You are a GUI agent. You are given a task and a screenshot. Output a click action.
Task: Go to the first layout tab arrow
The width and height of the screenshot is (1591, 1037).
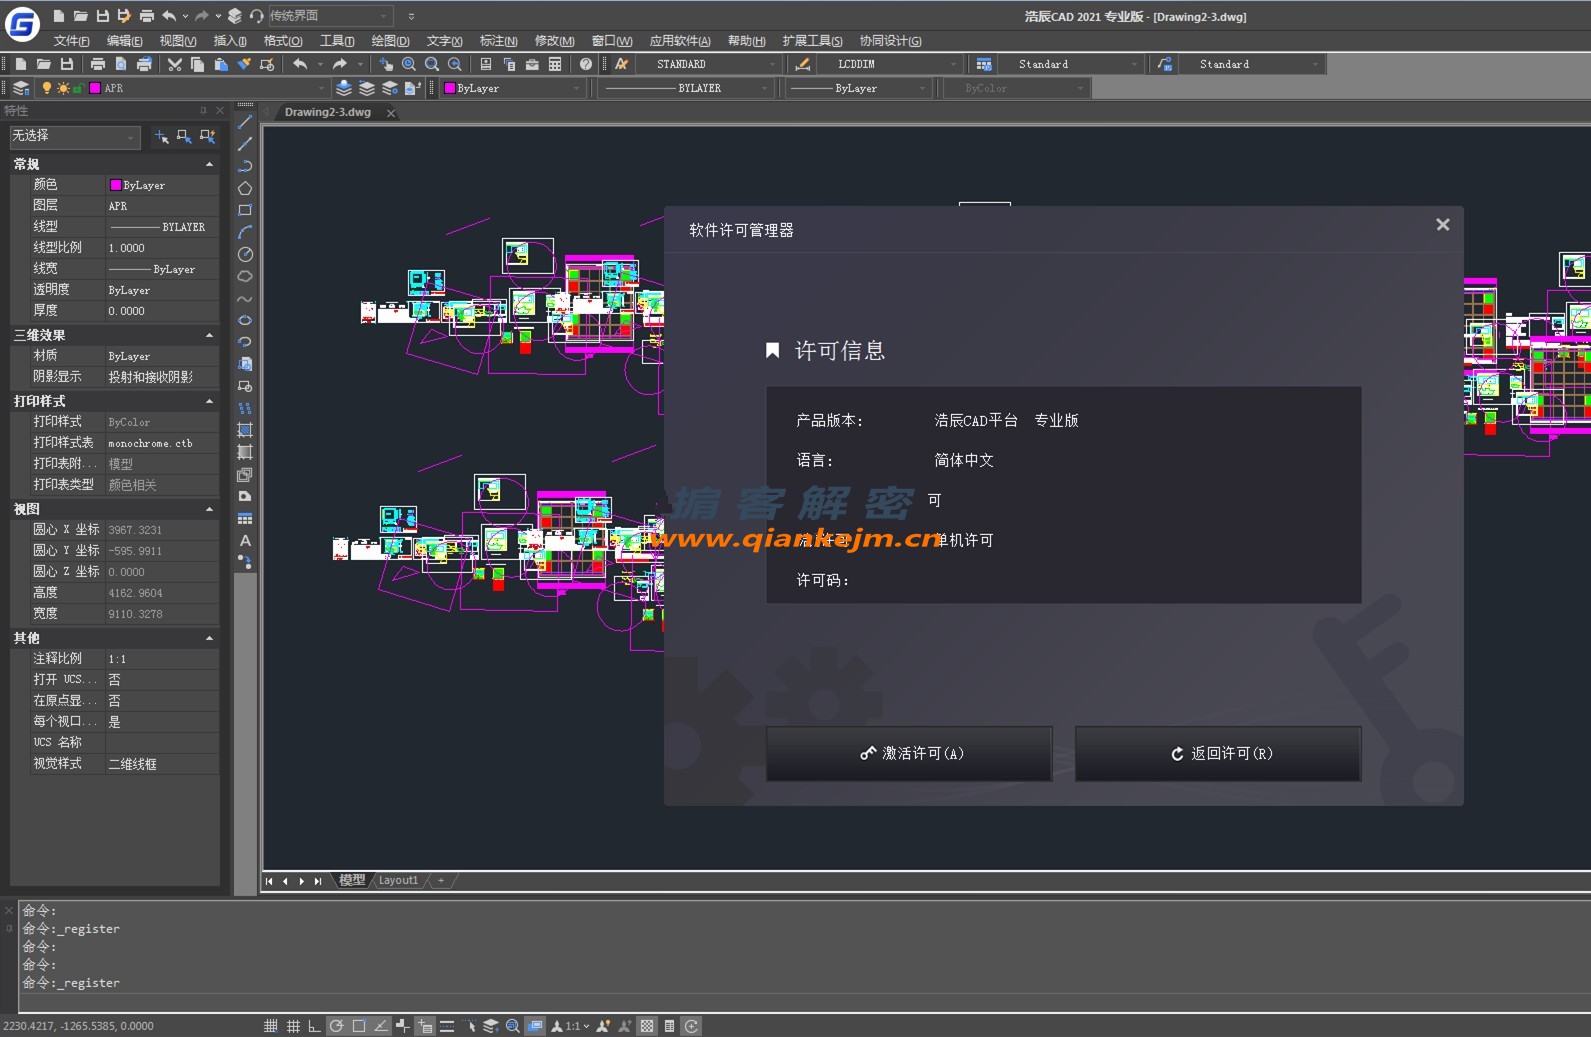pyautogui.click(x=269, y=881)
